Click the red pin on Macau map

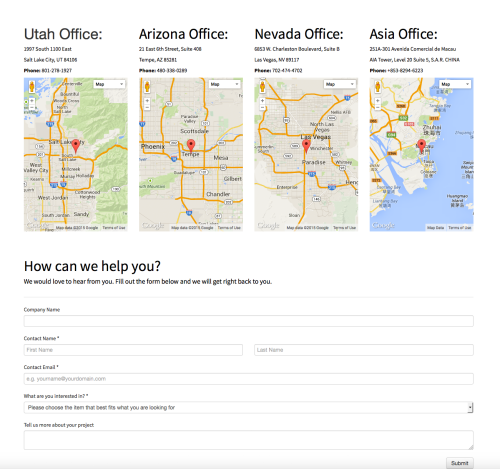(x=422, y=146)
